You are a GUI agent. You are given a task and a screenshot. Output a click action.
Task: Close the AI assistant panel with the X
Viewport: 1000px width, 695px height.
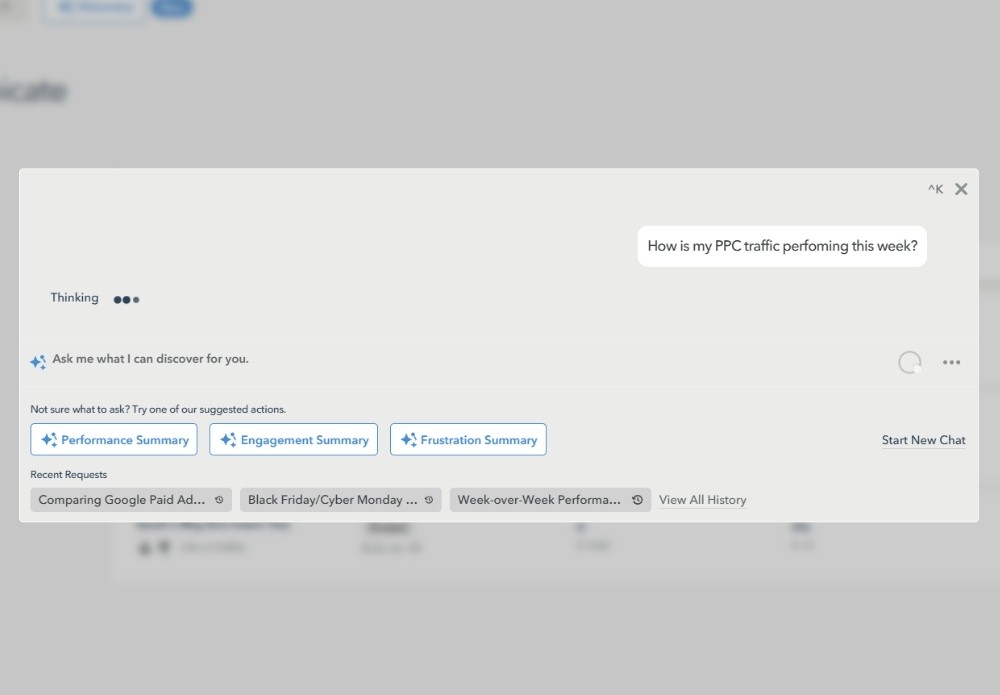coord(961,188)
